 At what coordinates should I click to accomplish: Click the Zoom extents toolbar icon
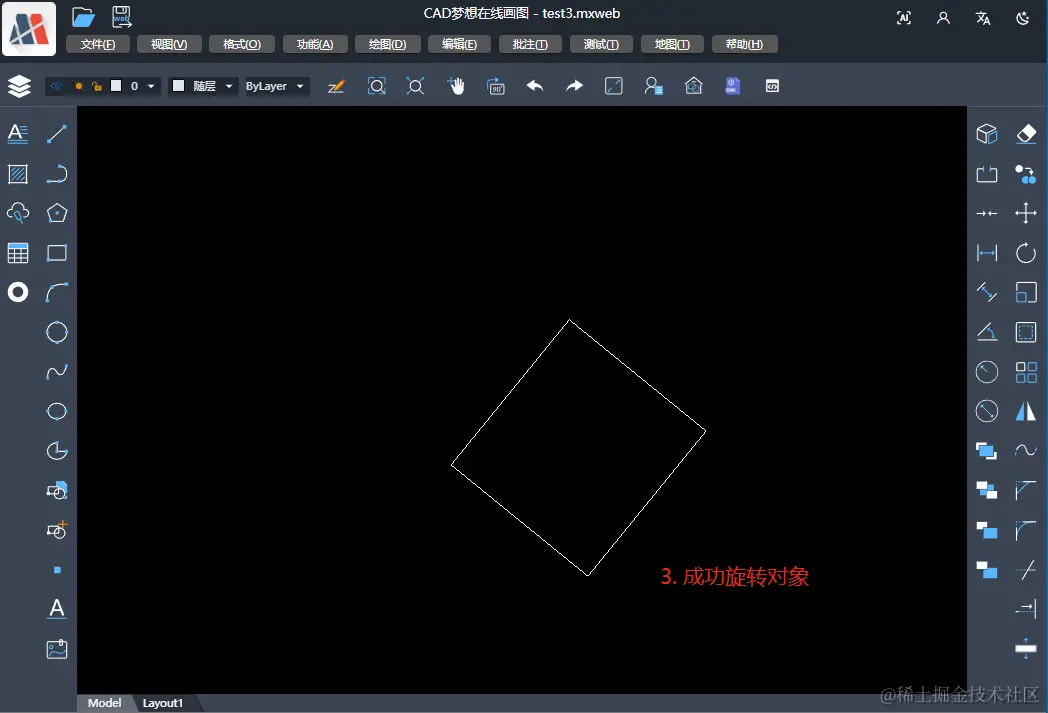[x=416, y=86]
